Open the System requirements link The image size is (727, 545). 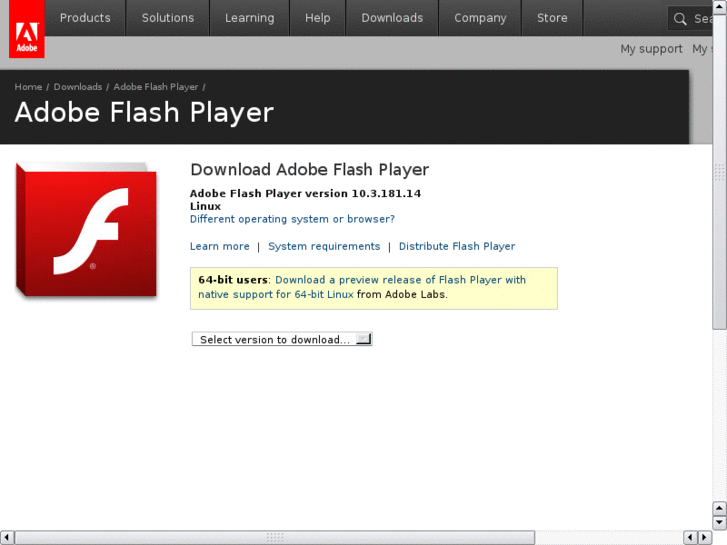[x=324, y=246]
